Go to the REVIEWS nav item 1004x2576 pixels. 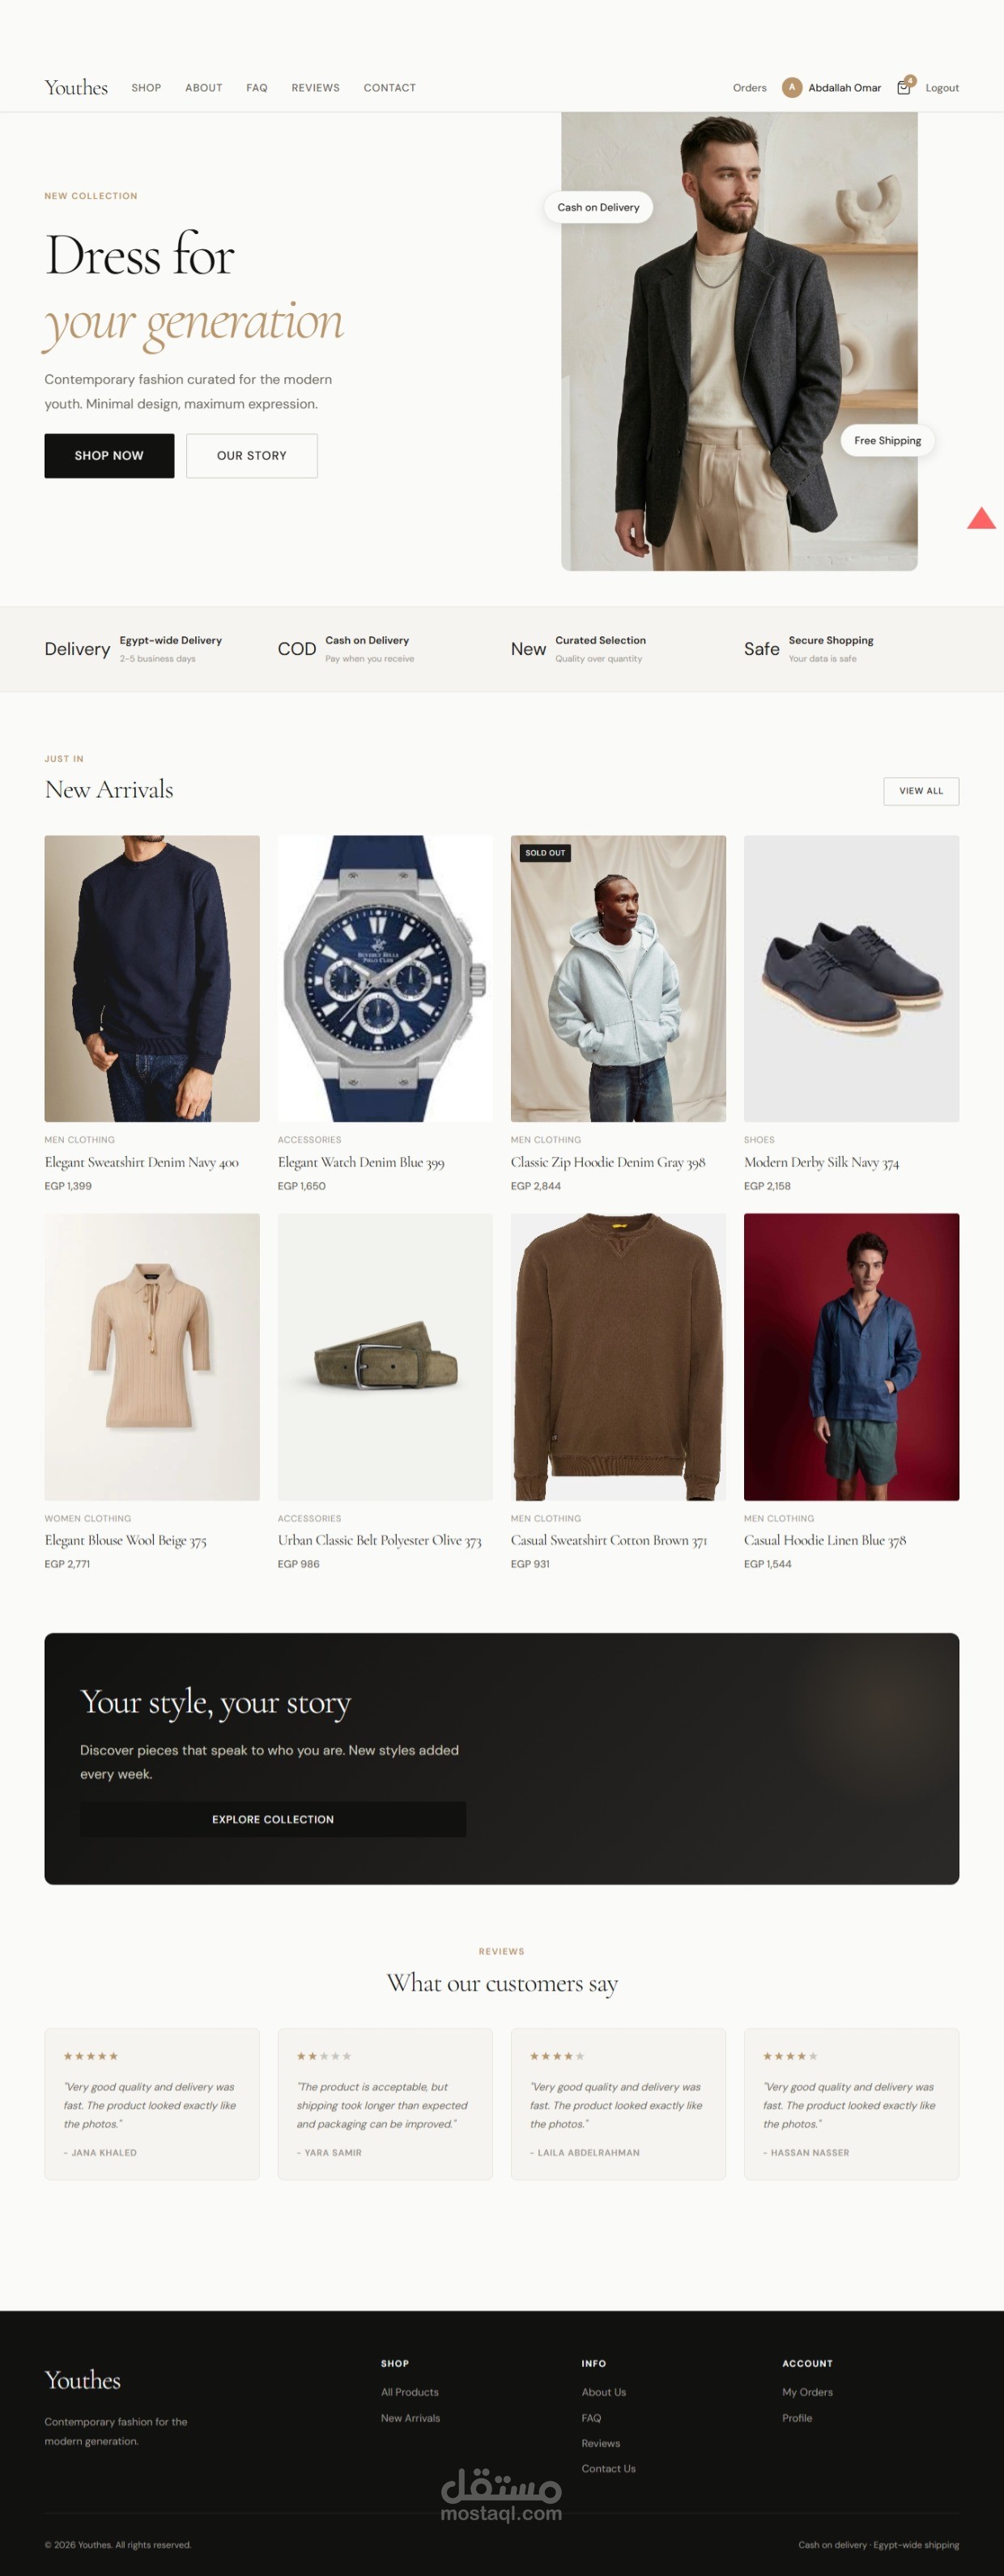[315, 88]
